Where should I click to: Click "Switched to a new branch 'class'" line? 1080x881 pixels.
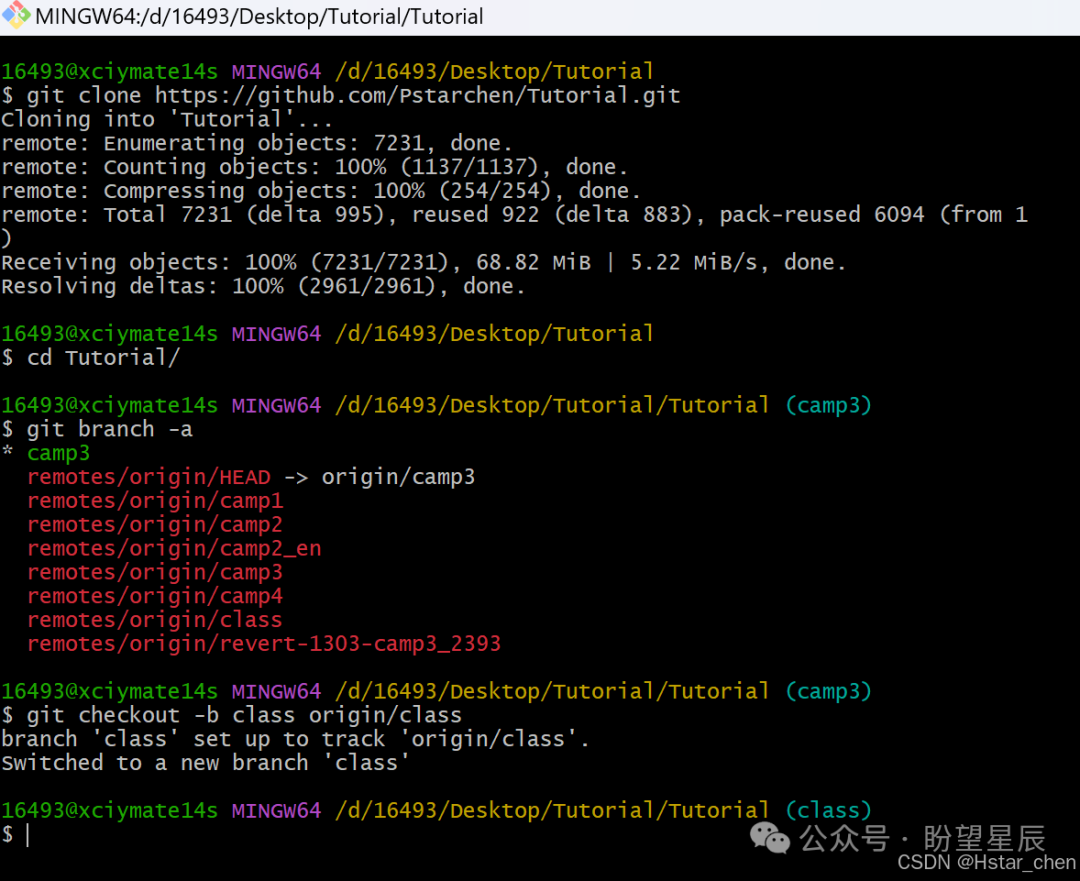(205, 763)
